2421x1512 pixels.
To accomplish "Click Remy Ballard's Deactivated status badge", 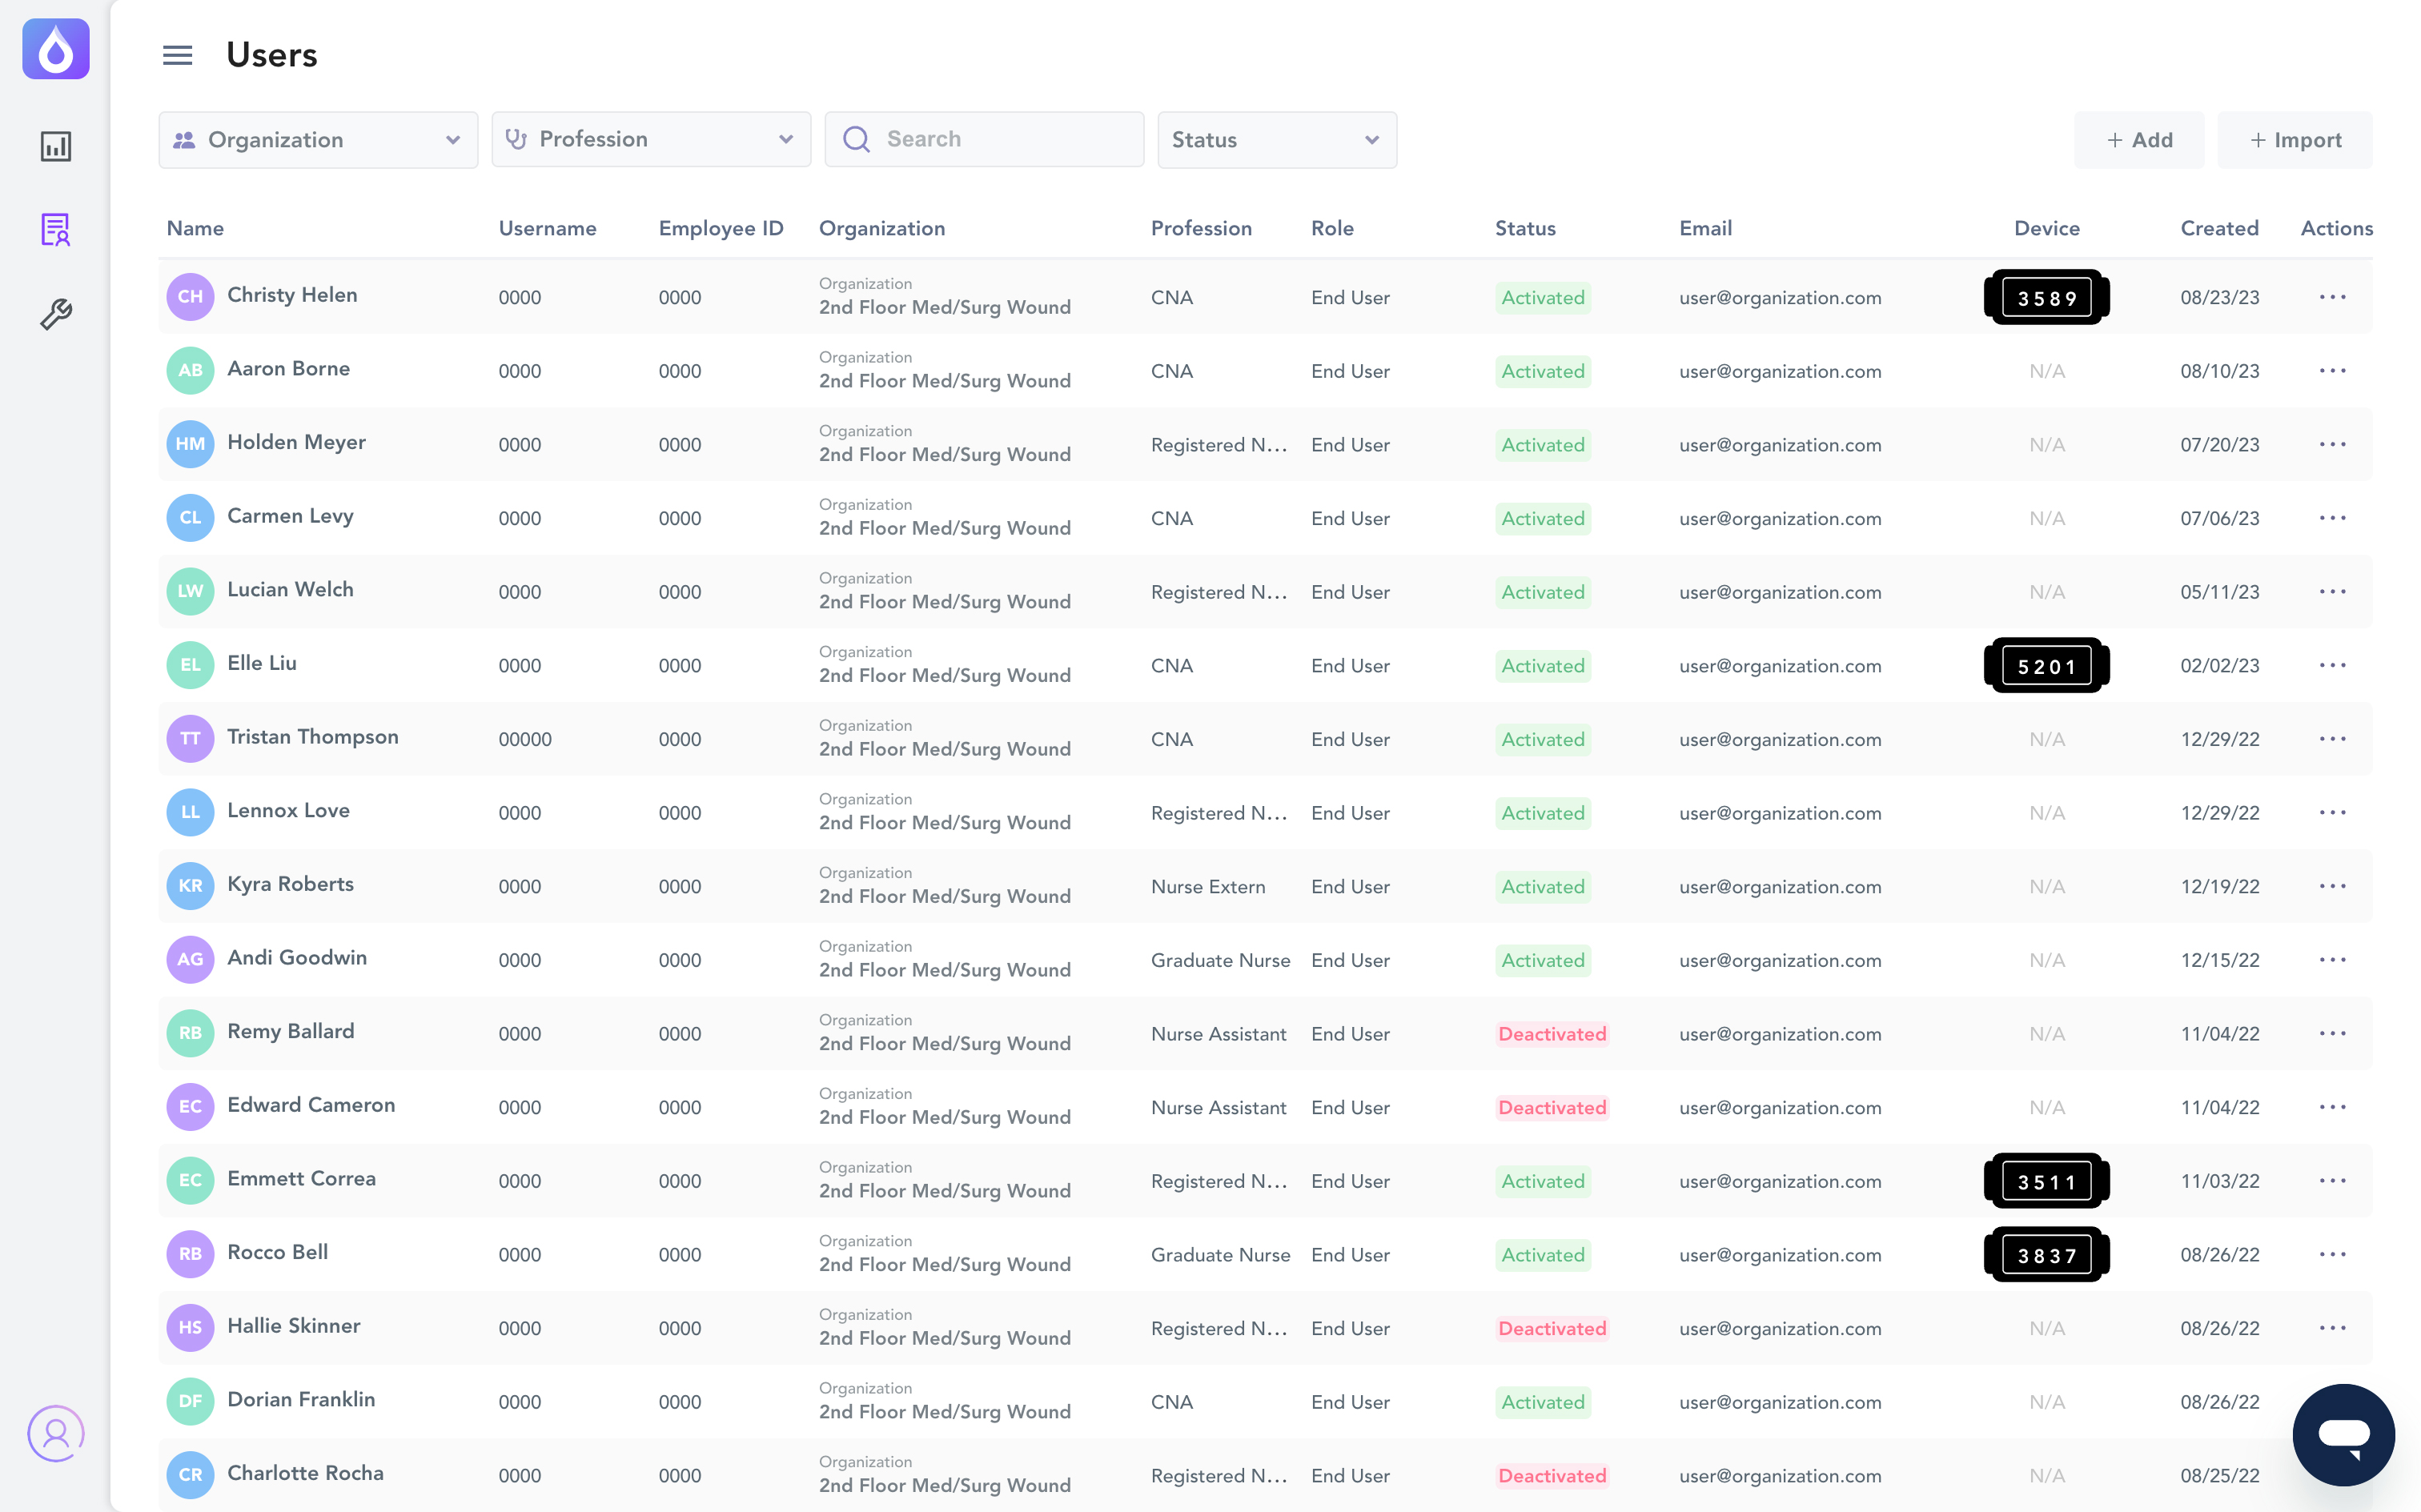I will click(x=1552, y=1034).
